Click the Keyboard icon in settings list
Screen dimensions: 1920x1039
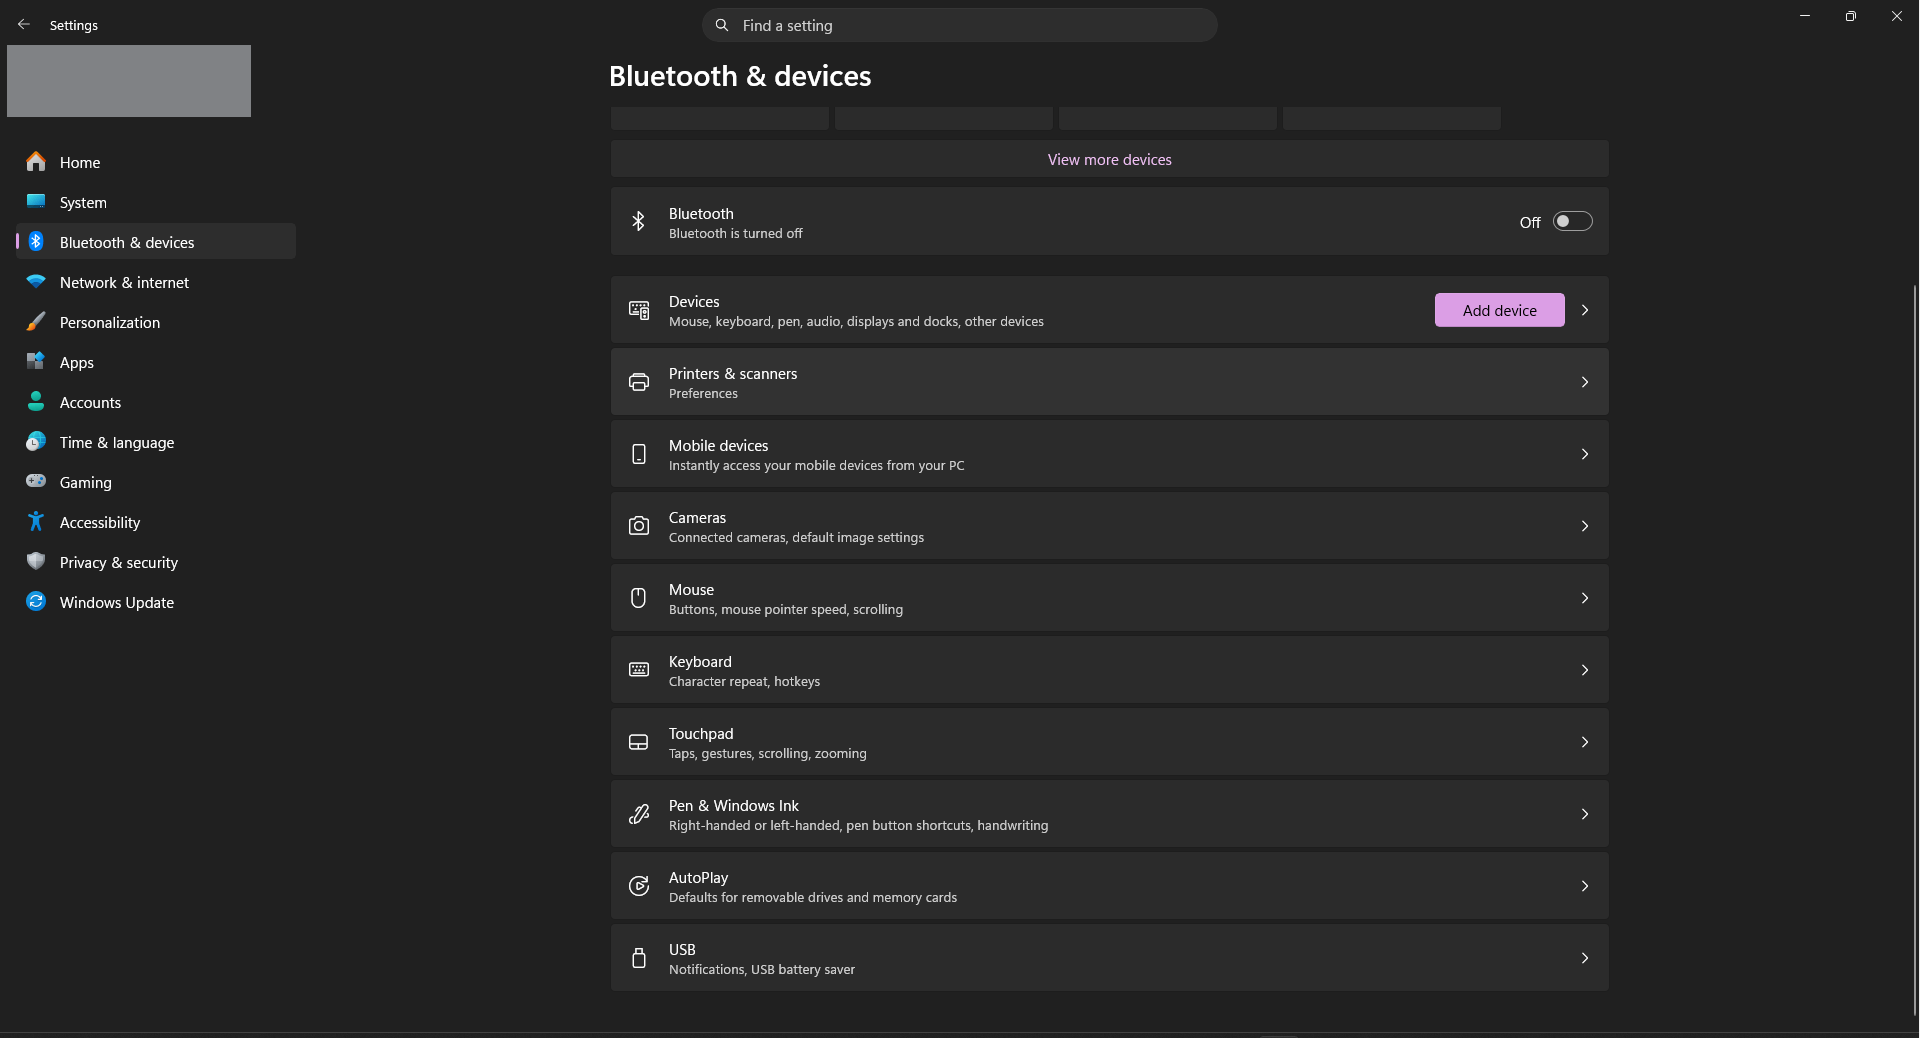638,670
